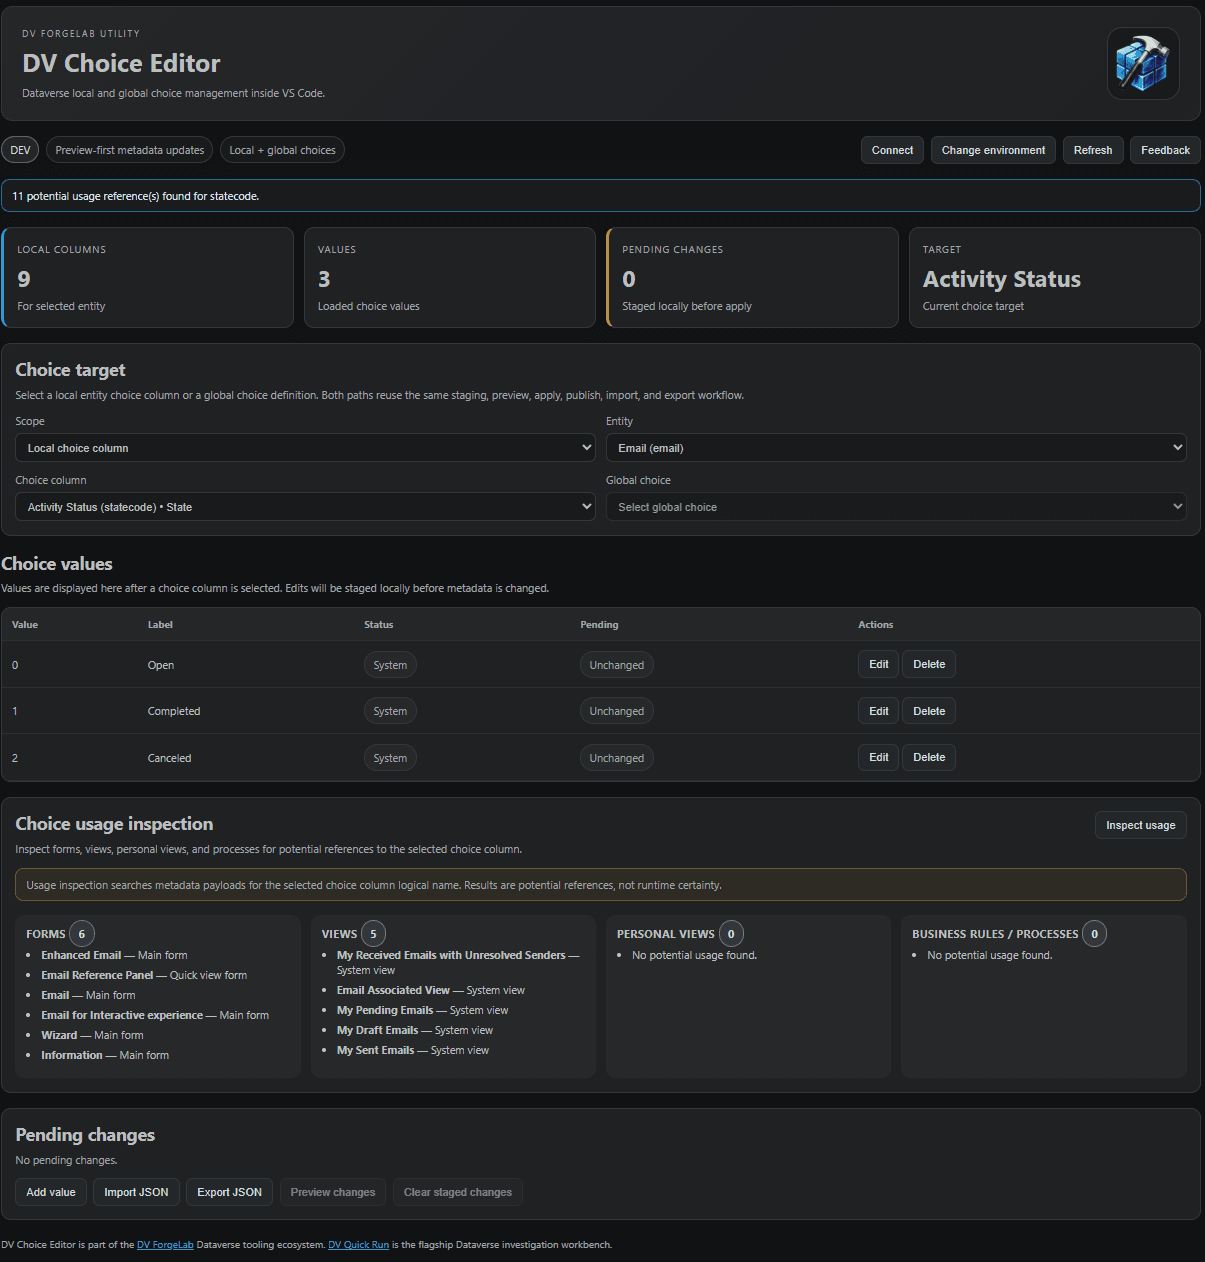Open the DV Quick Run link
Viewport: 1205px width, 1262px height.
coord(358,1245)
